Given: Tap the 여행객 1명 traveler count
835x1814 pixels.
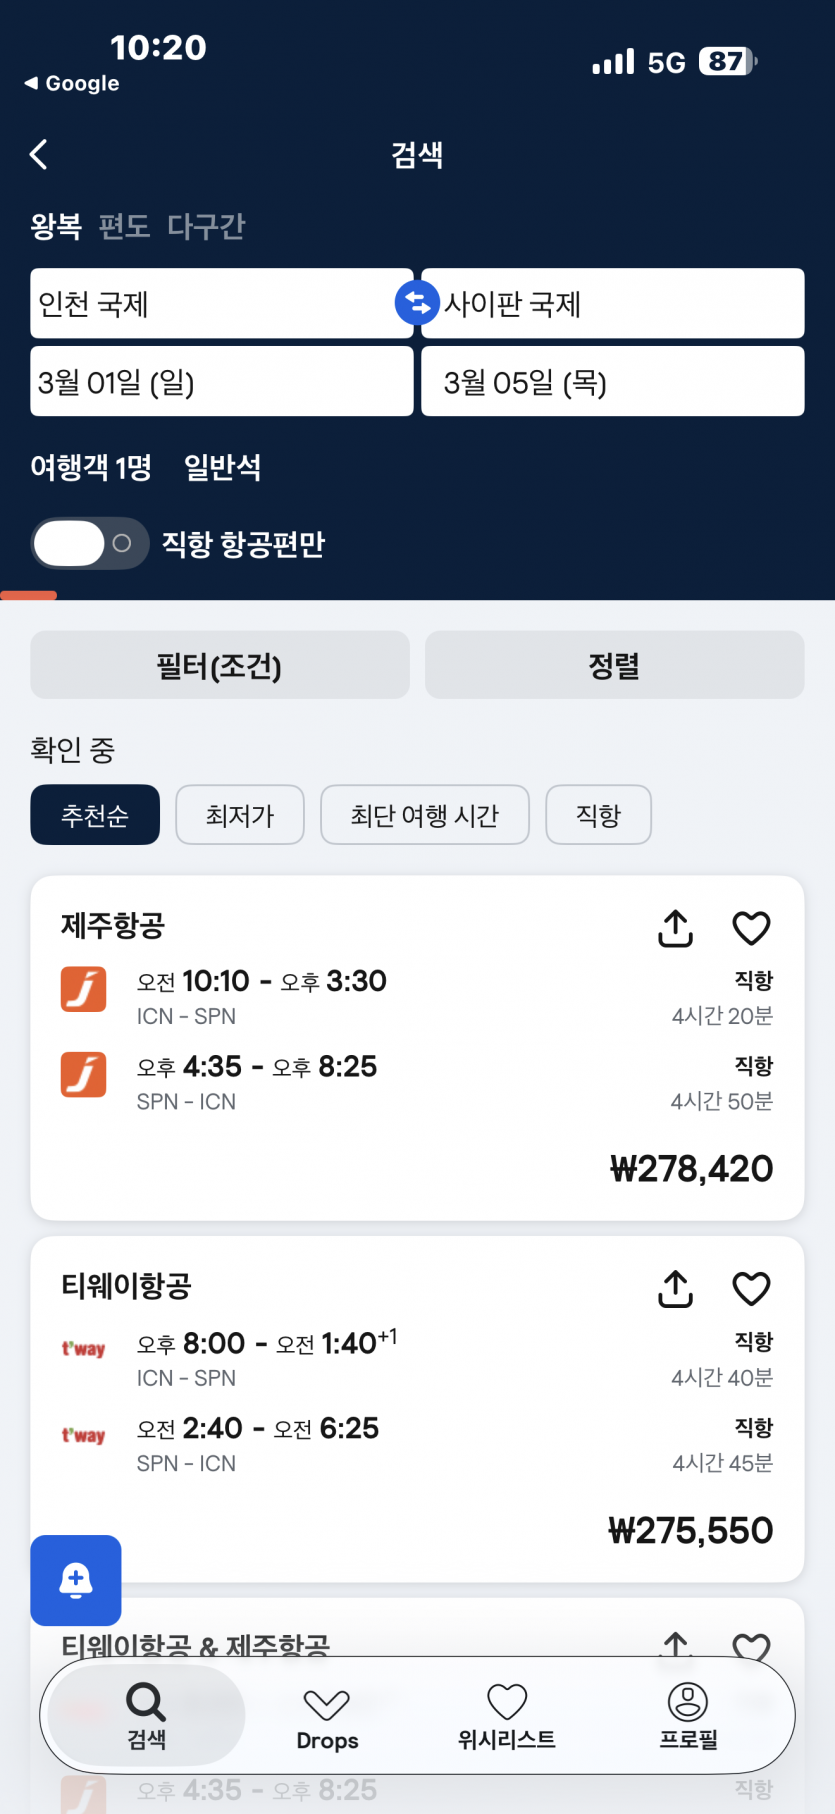Looking at the screenshot, I should 91,467.
